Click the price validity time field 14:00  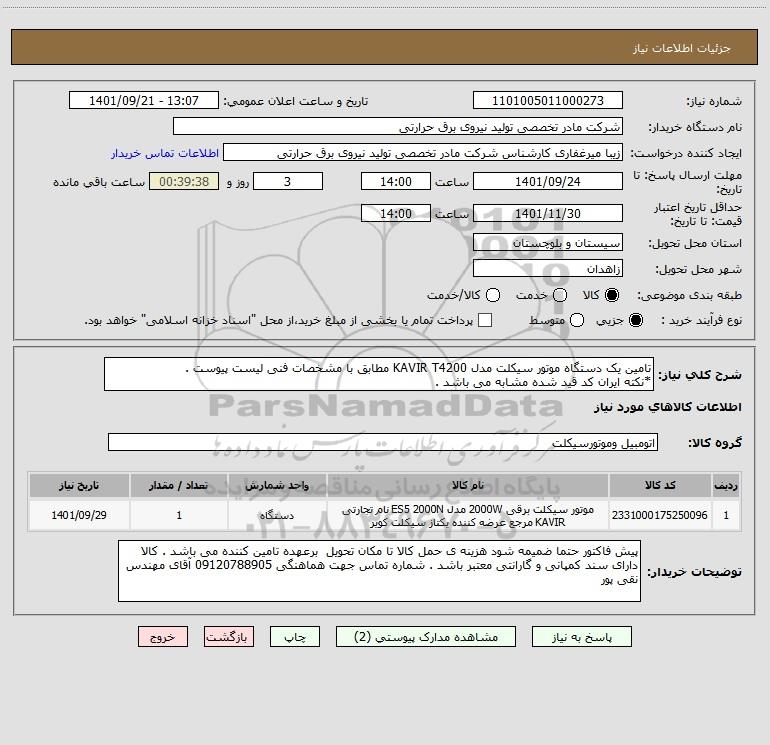pos(396,213)
